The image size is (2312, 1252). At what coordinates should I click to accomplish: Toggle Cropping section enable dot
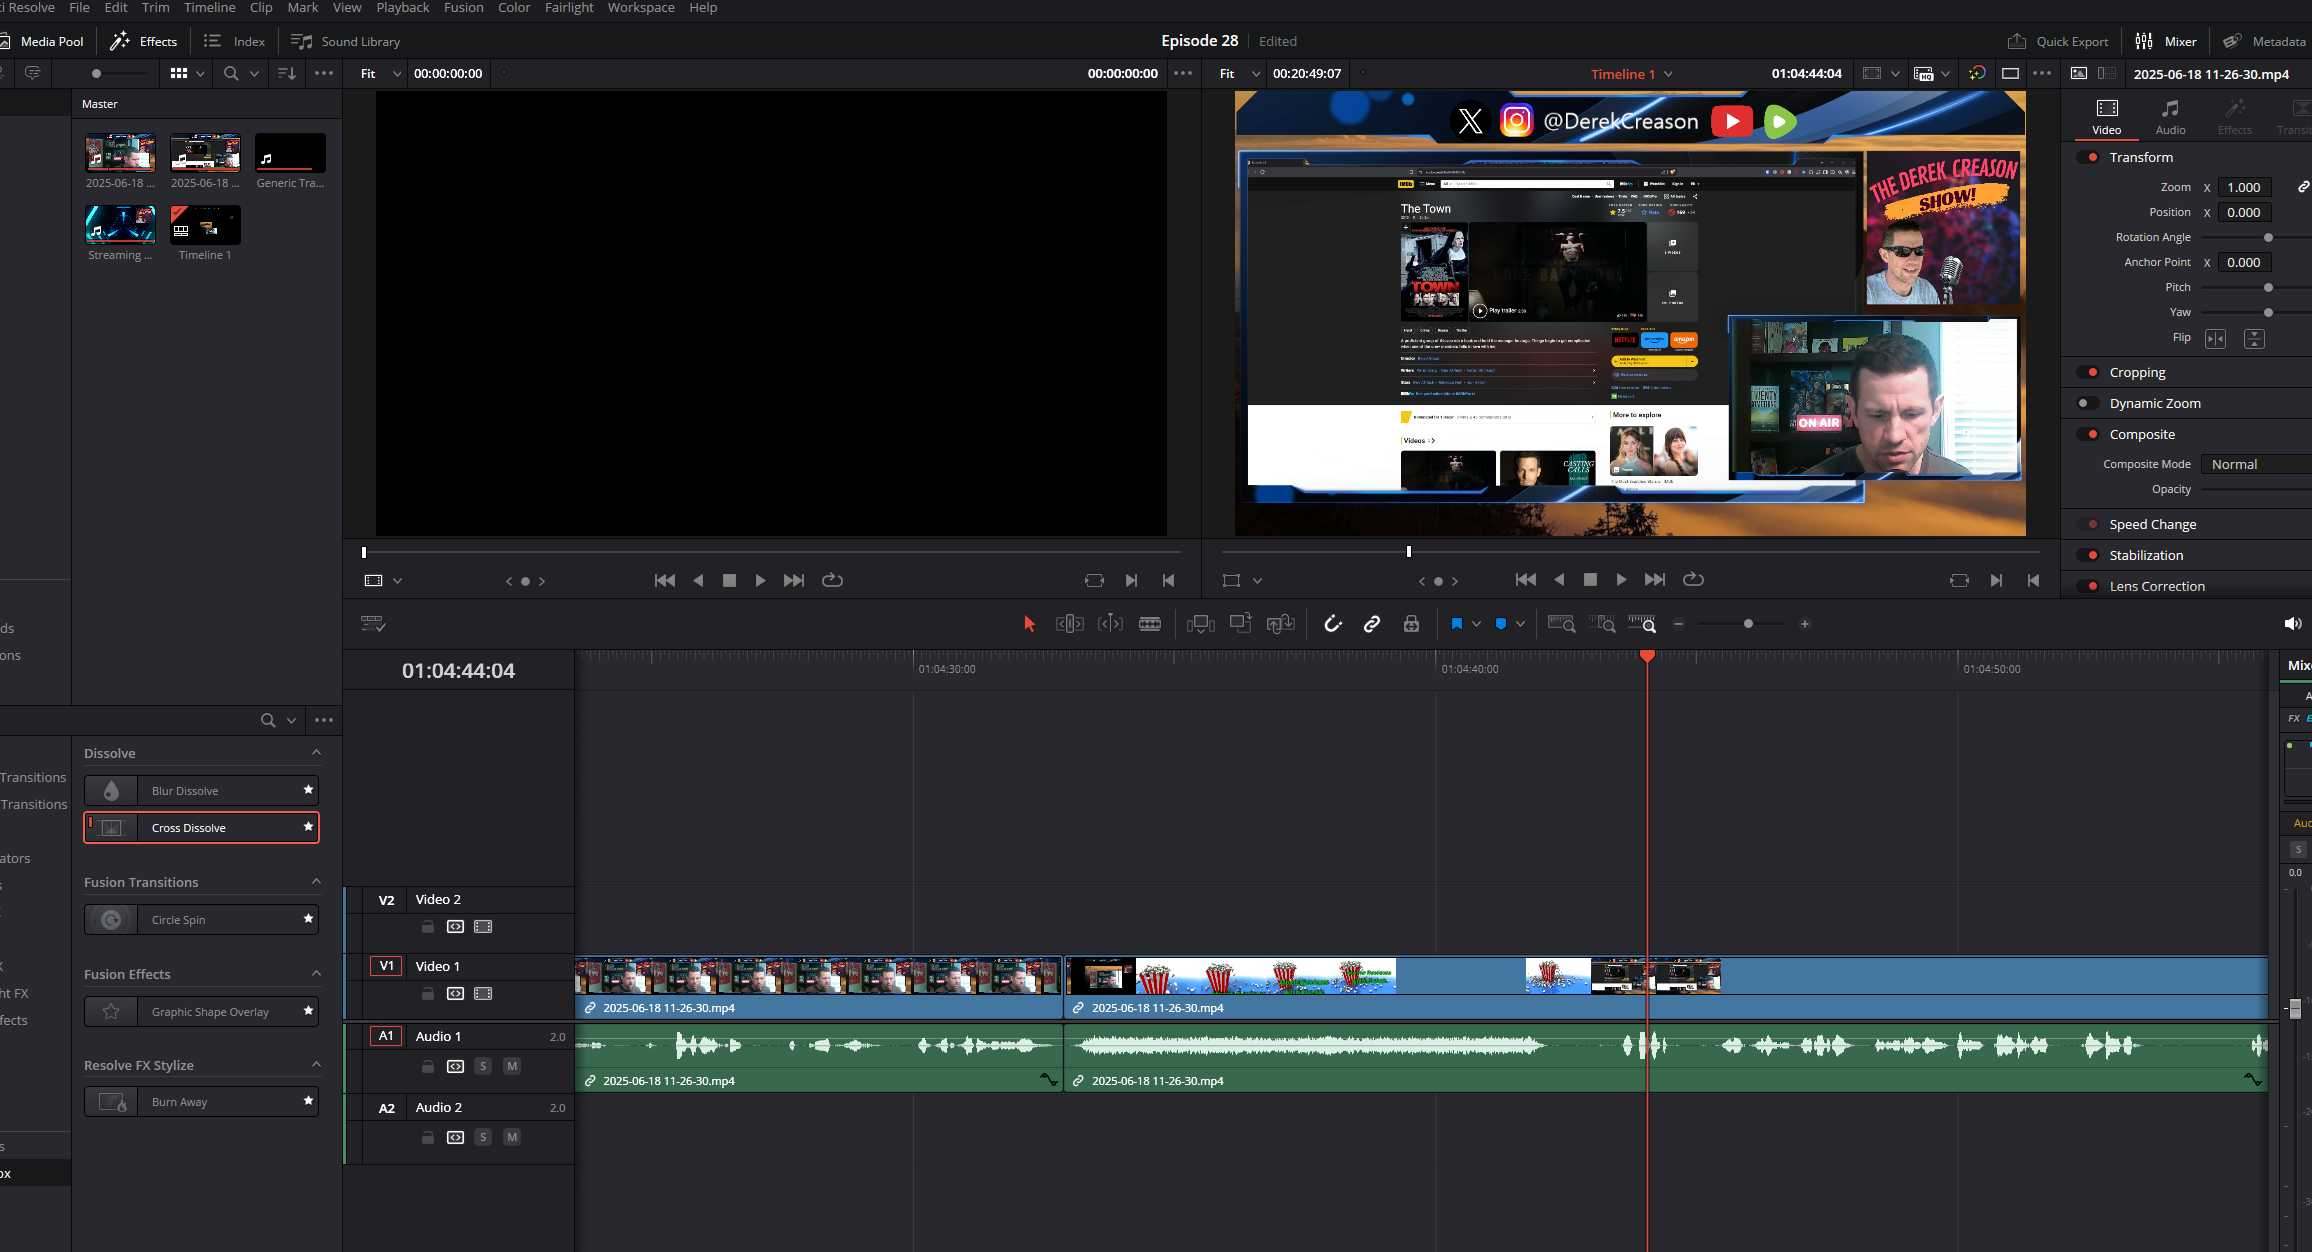(x=2090, y=372)
